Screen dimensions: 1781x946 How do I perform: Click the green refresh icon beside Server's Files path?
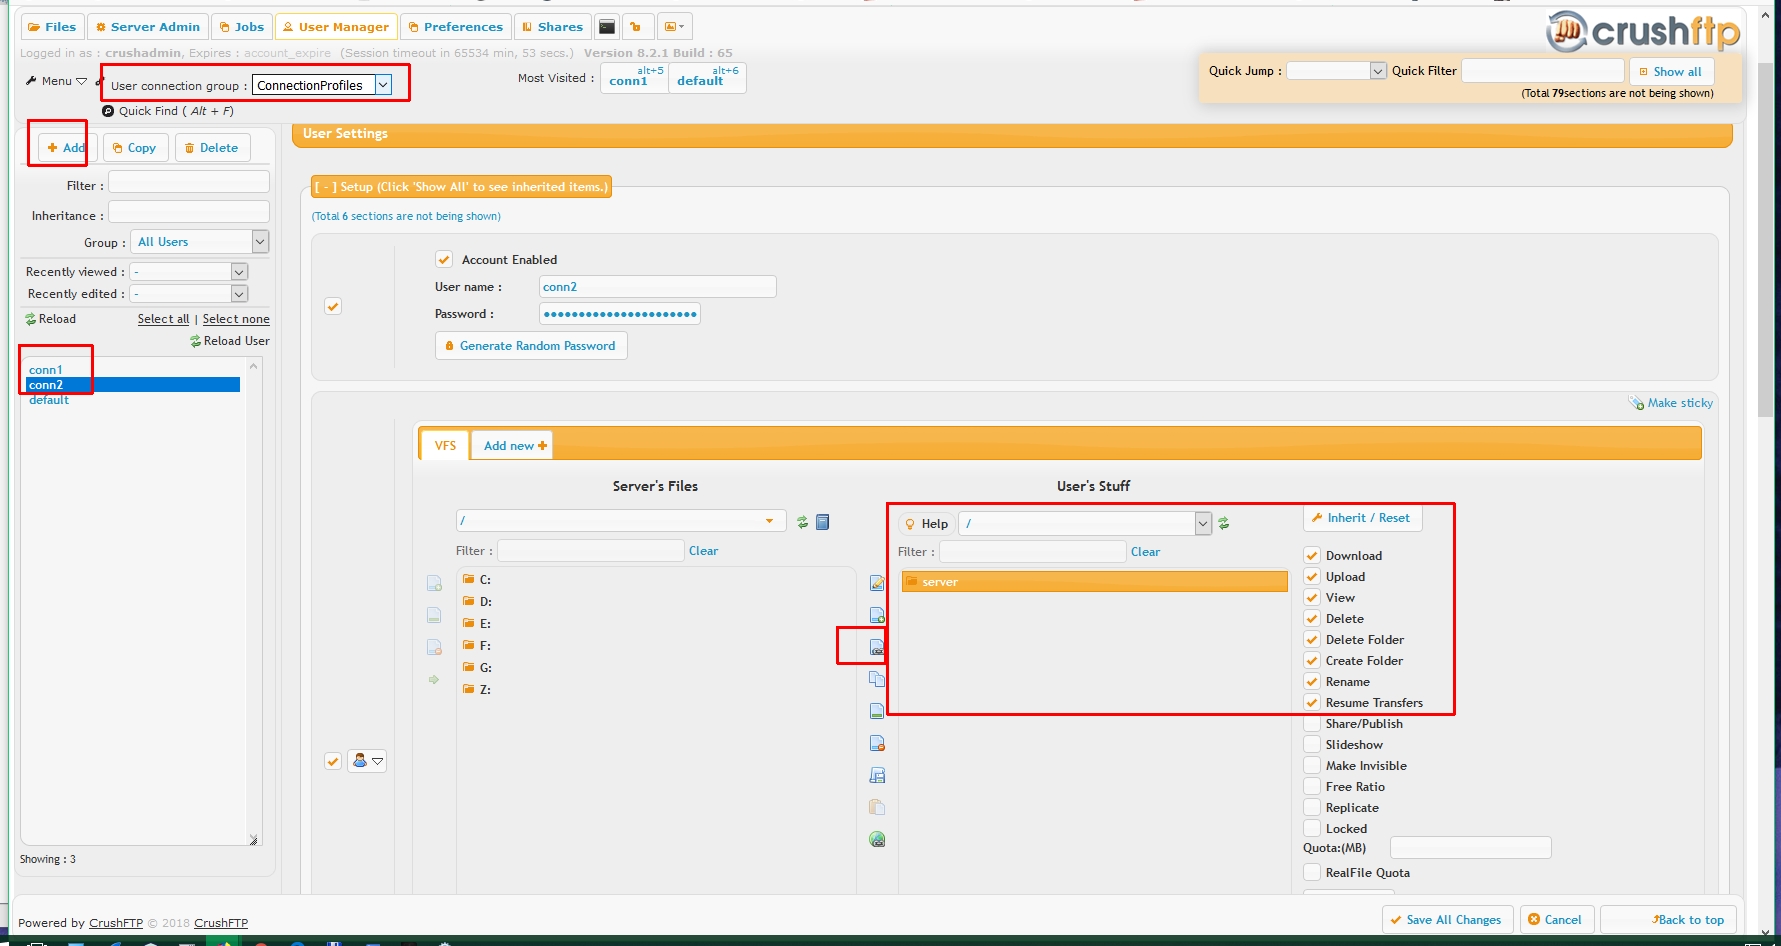[802, 522]
